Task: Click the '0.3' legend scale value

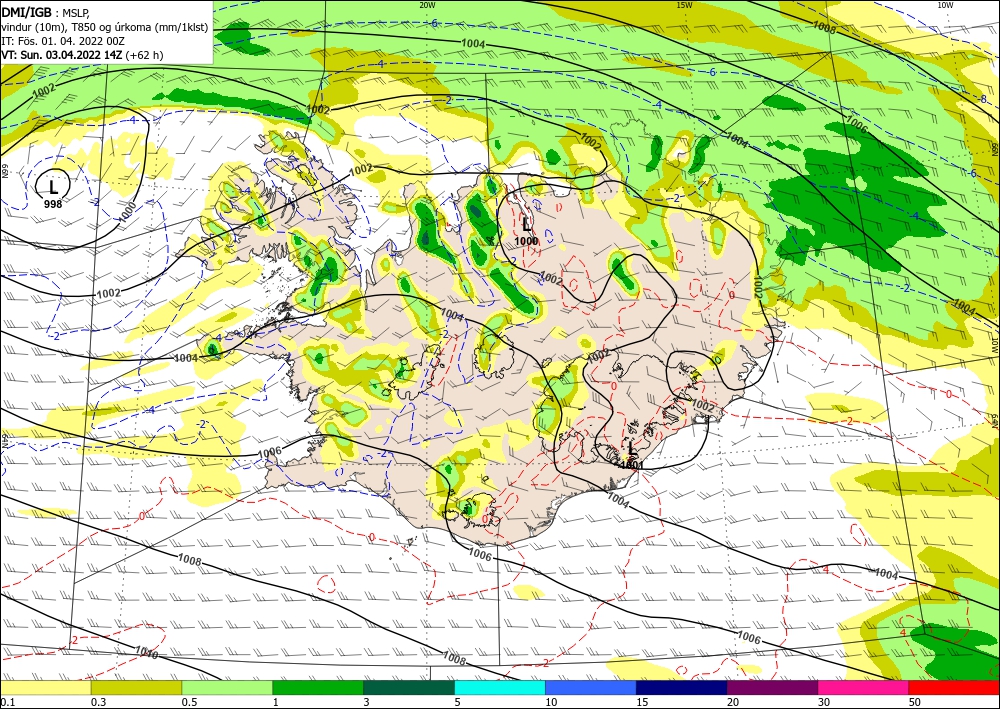Action: pos(98,702)
